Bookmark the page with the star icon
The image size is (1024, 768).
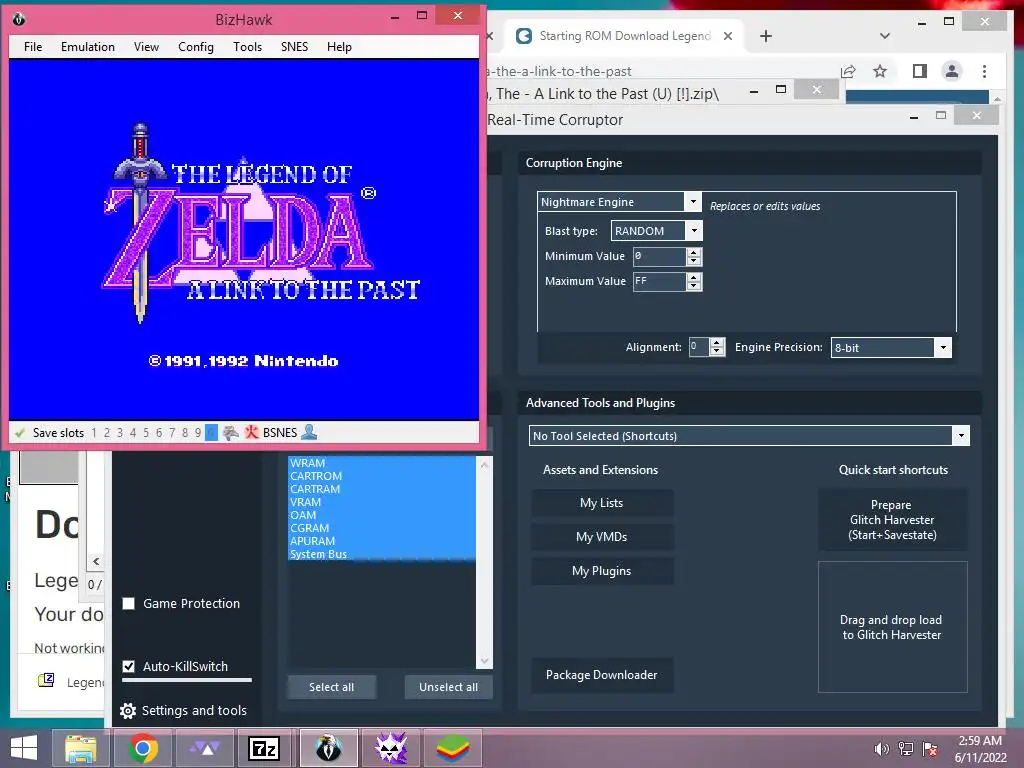click(x=880, y=71)
